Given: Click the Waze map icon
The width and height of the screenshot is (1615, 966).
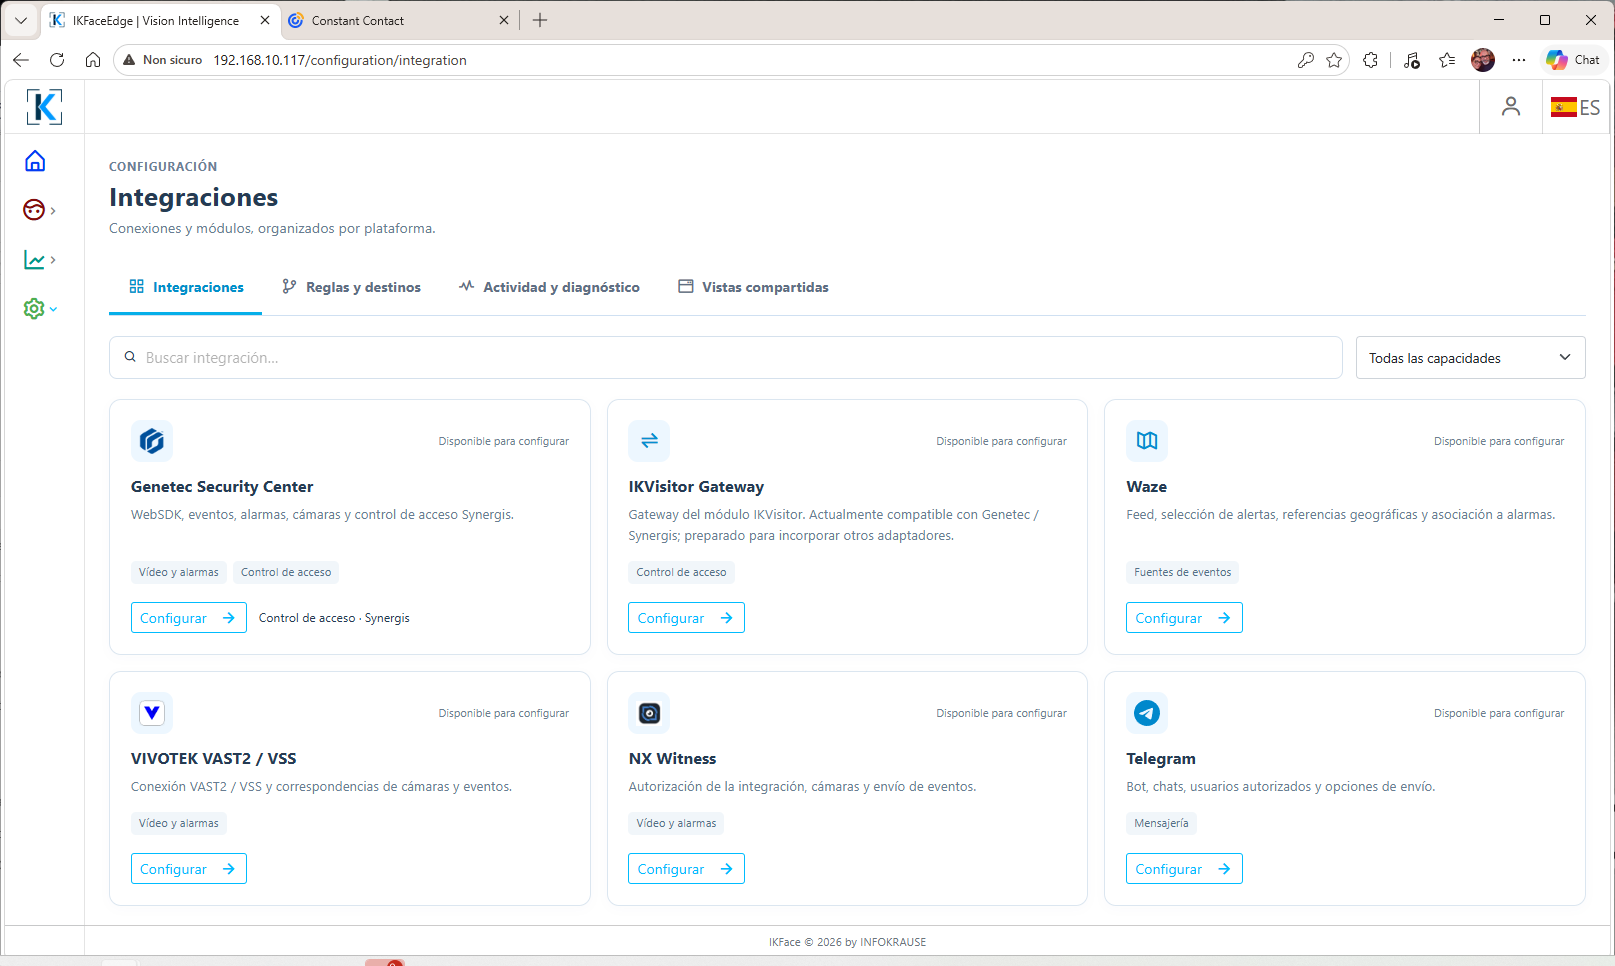Looking at the screenshot, I should 1147,441.
